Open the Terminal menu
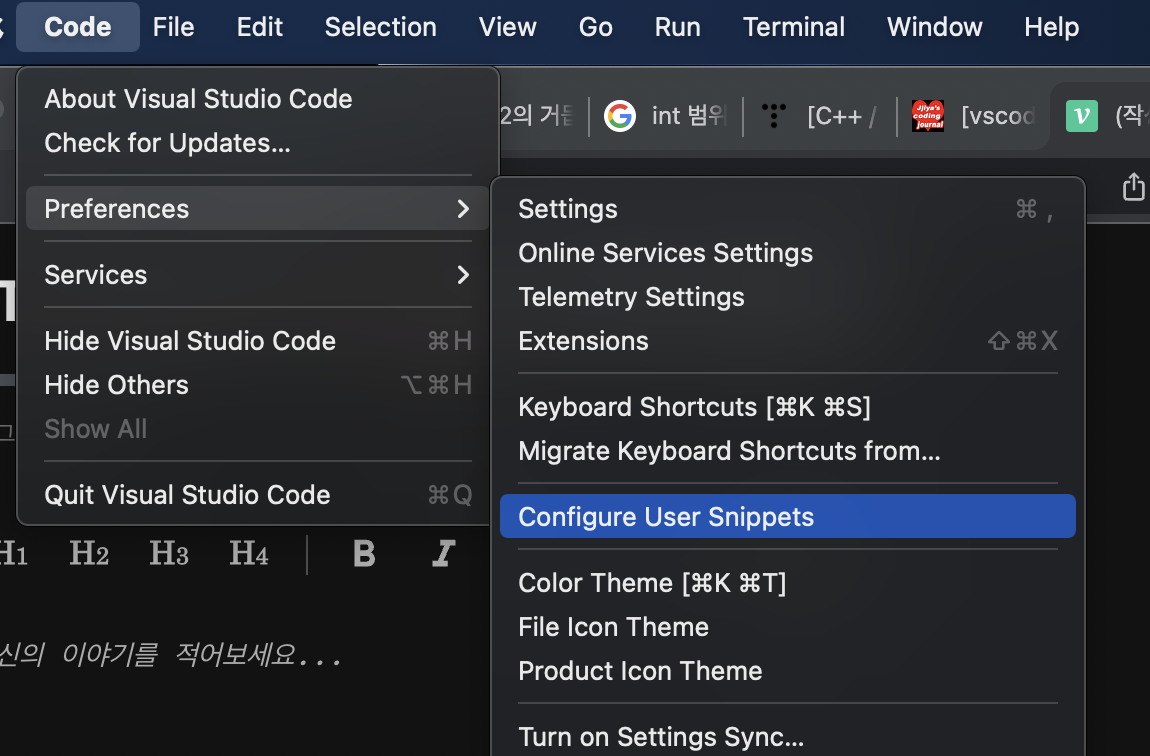The width and height of the screenshot is (1150, 756). (x=793, y=27)
